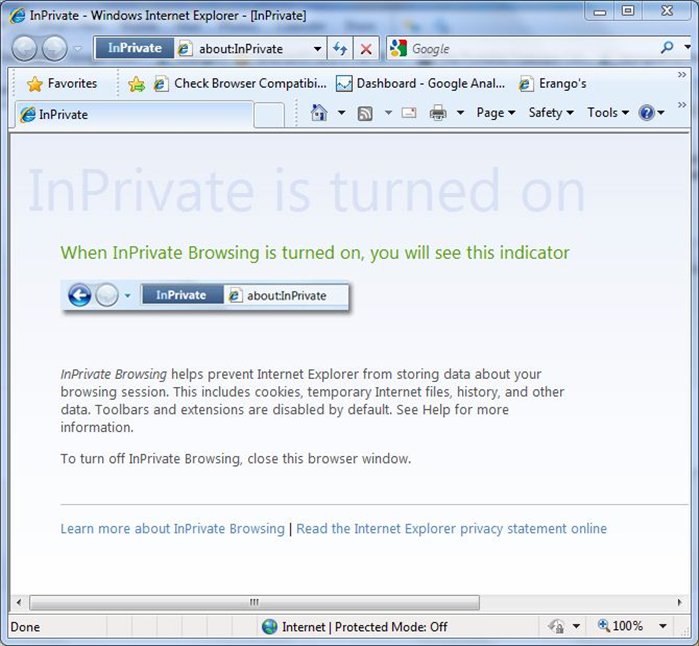Click the Help question mark icon
699x646 pixels.
pos(646,113)
